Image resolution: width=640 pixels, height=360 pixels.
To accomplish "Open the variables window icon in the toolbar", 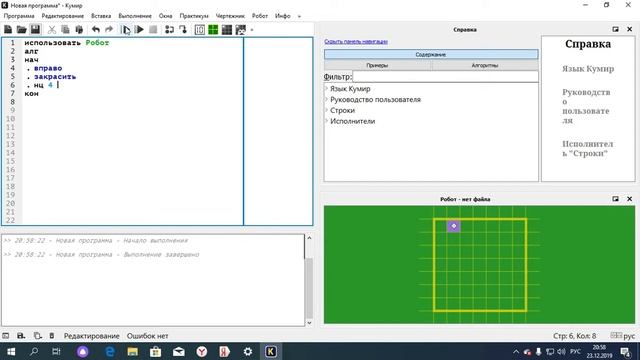I will tap(200, 29).
